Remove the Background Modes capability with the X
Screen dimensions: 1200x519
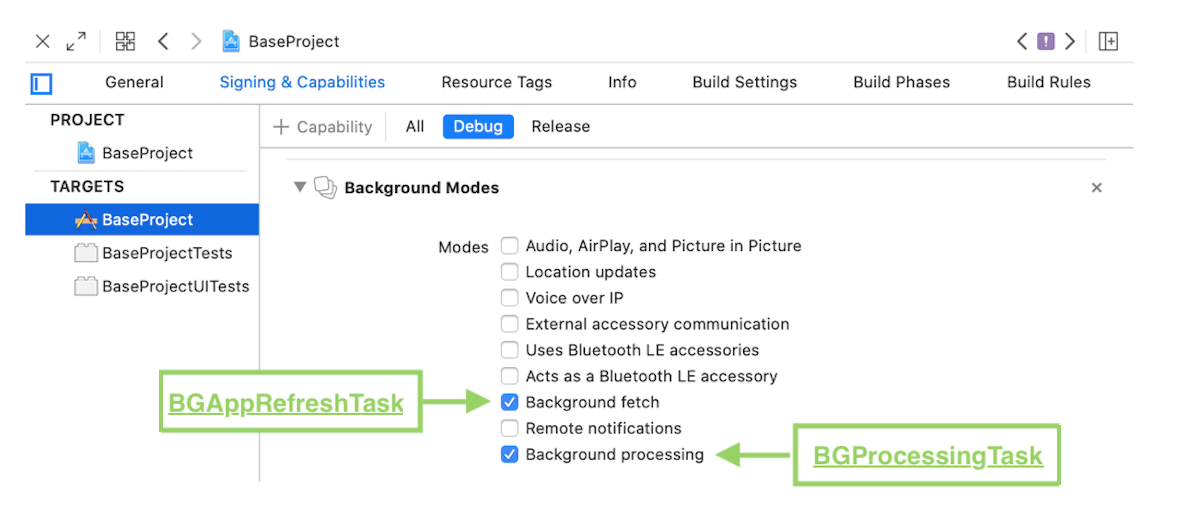[x=1096, y=188]
